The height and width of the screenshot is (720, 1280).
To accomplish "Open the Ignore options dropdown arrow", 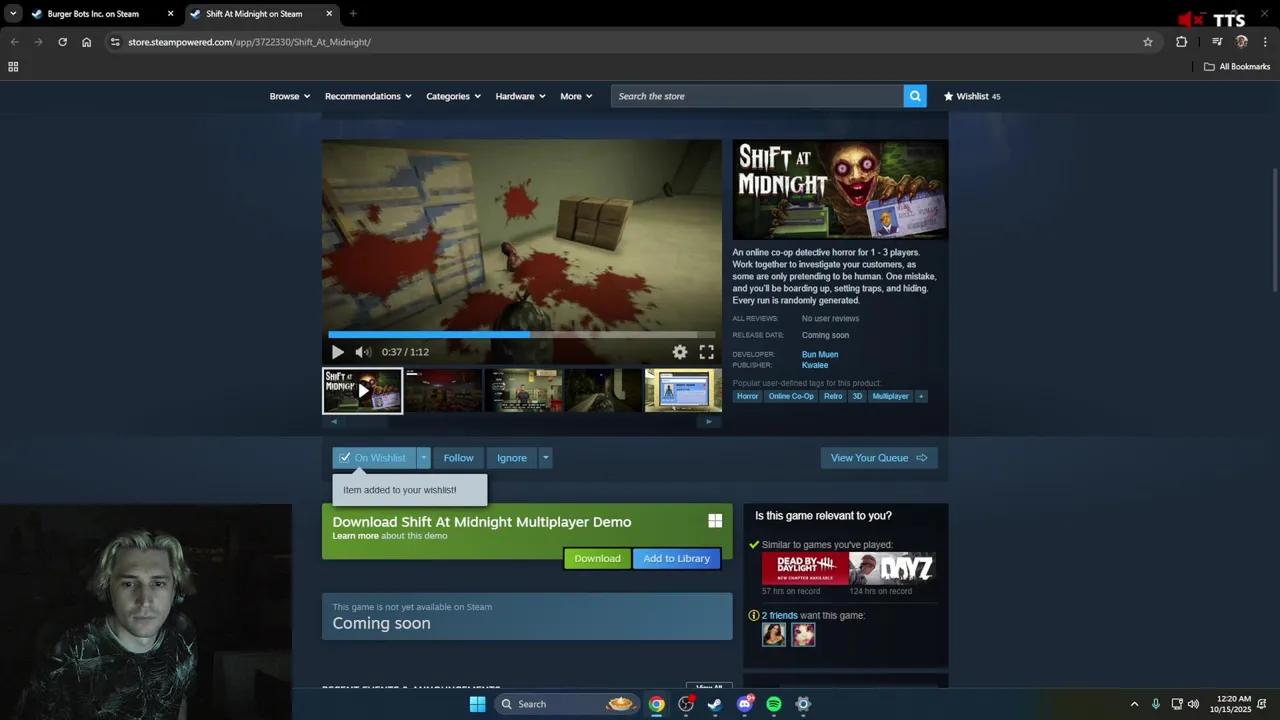I will (x=545, y=458).
